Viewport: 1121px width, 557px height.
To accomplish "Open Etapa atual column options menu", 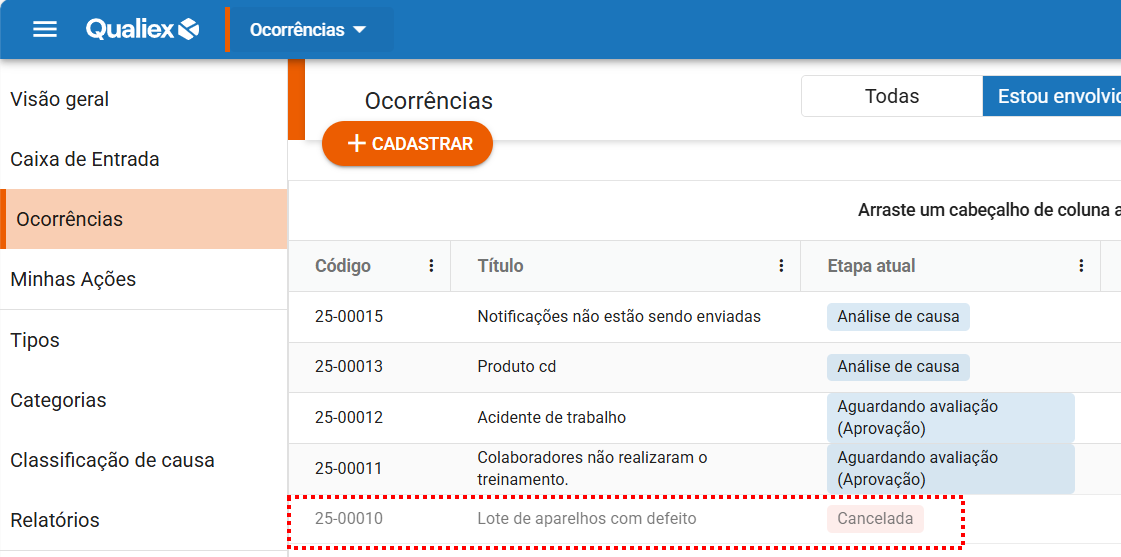I will tap(1081, 266).
